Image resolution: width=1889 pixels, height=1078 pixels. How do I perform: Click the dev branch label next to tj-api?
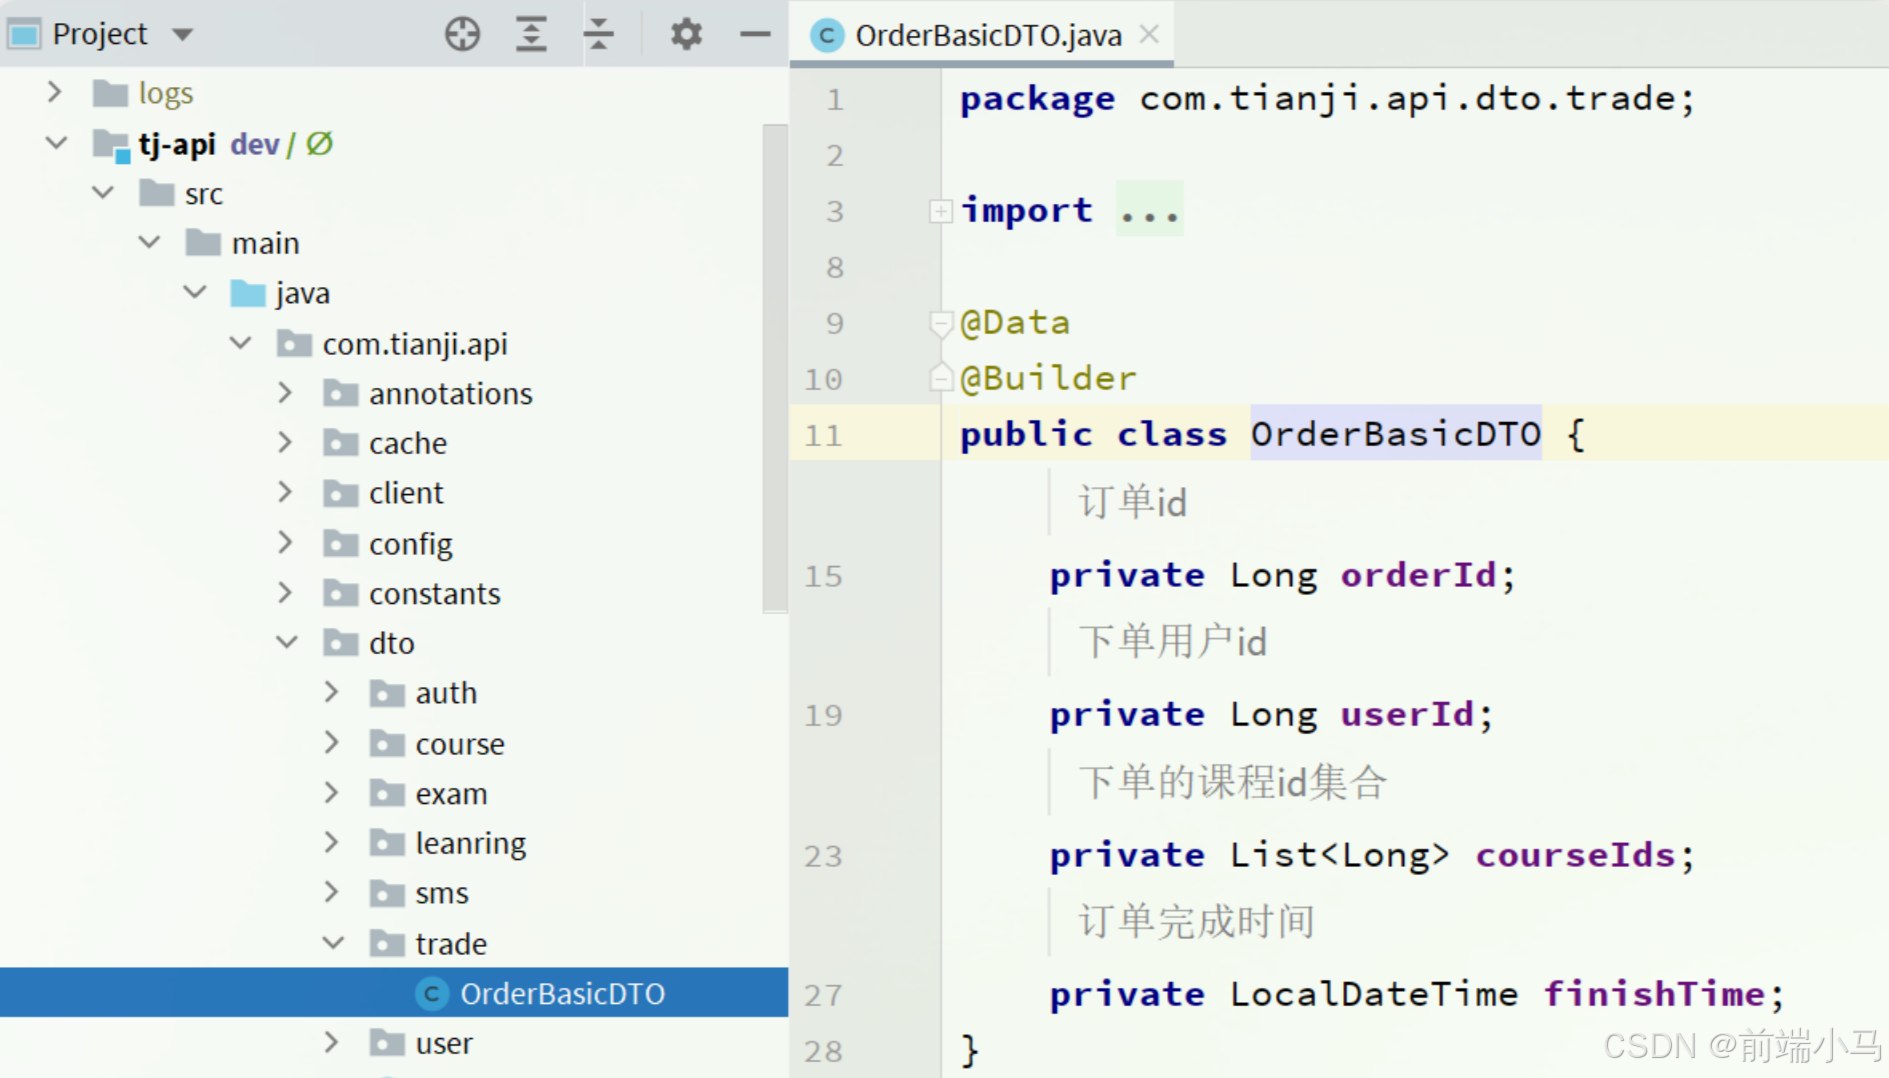[x=255, y=144]
